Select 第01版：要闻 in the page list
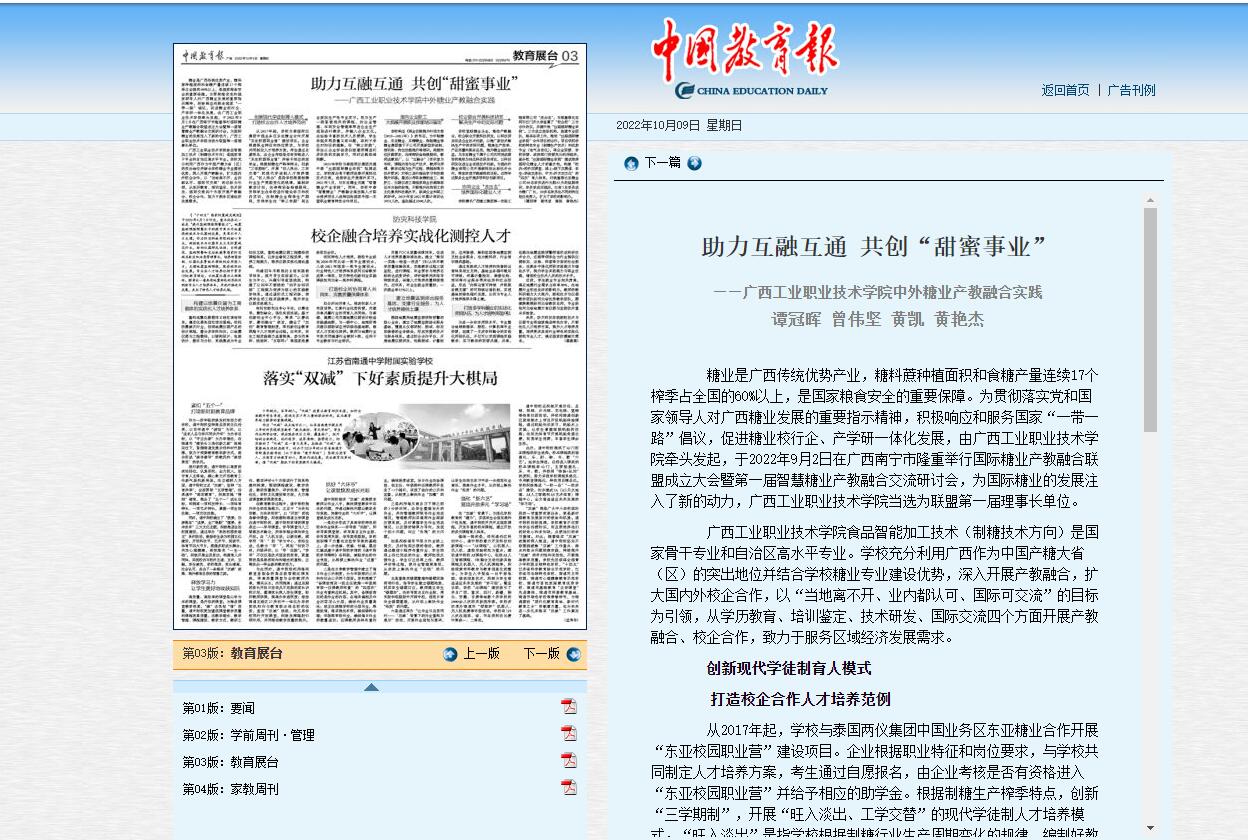Viewport: 1248px width, 840px height. (218, 708)
